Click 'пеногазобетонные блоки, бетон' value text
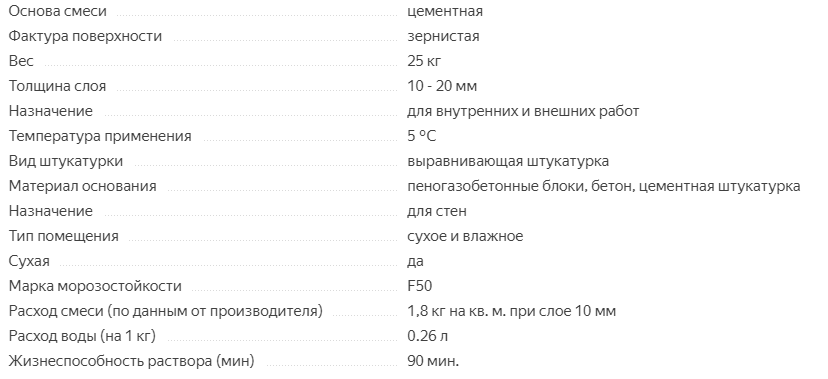The width and height of the screenshot is (828, 379). (520, 186)
